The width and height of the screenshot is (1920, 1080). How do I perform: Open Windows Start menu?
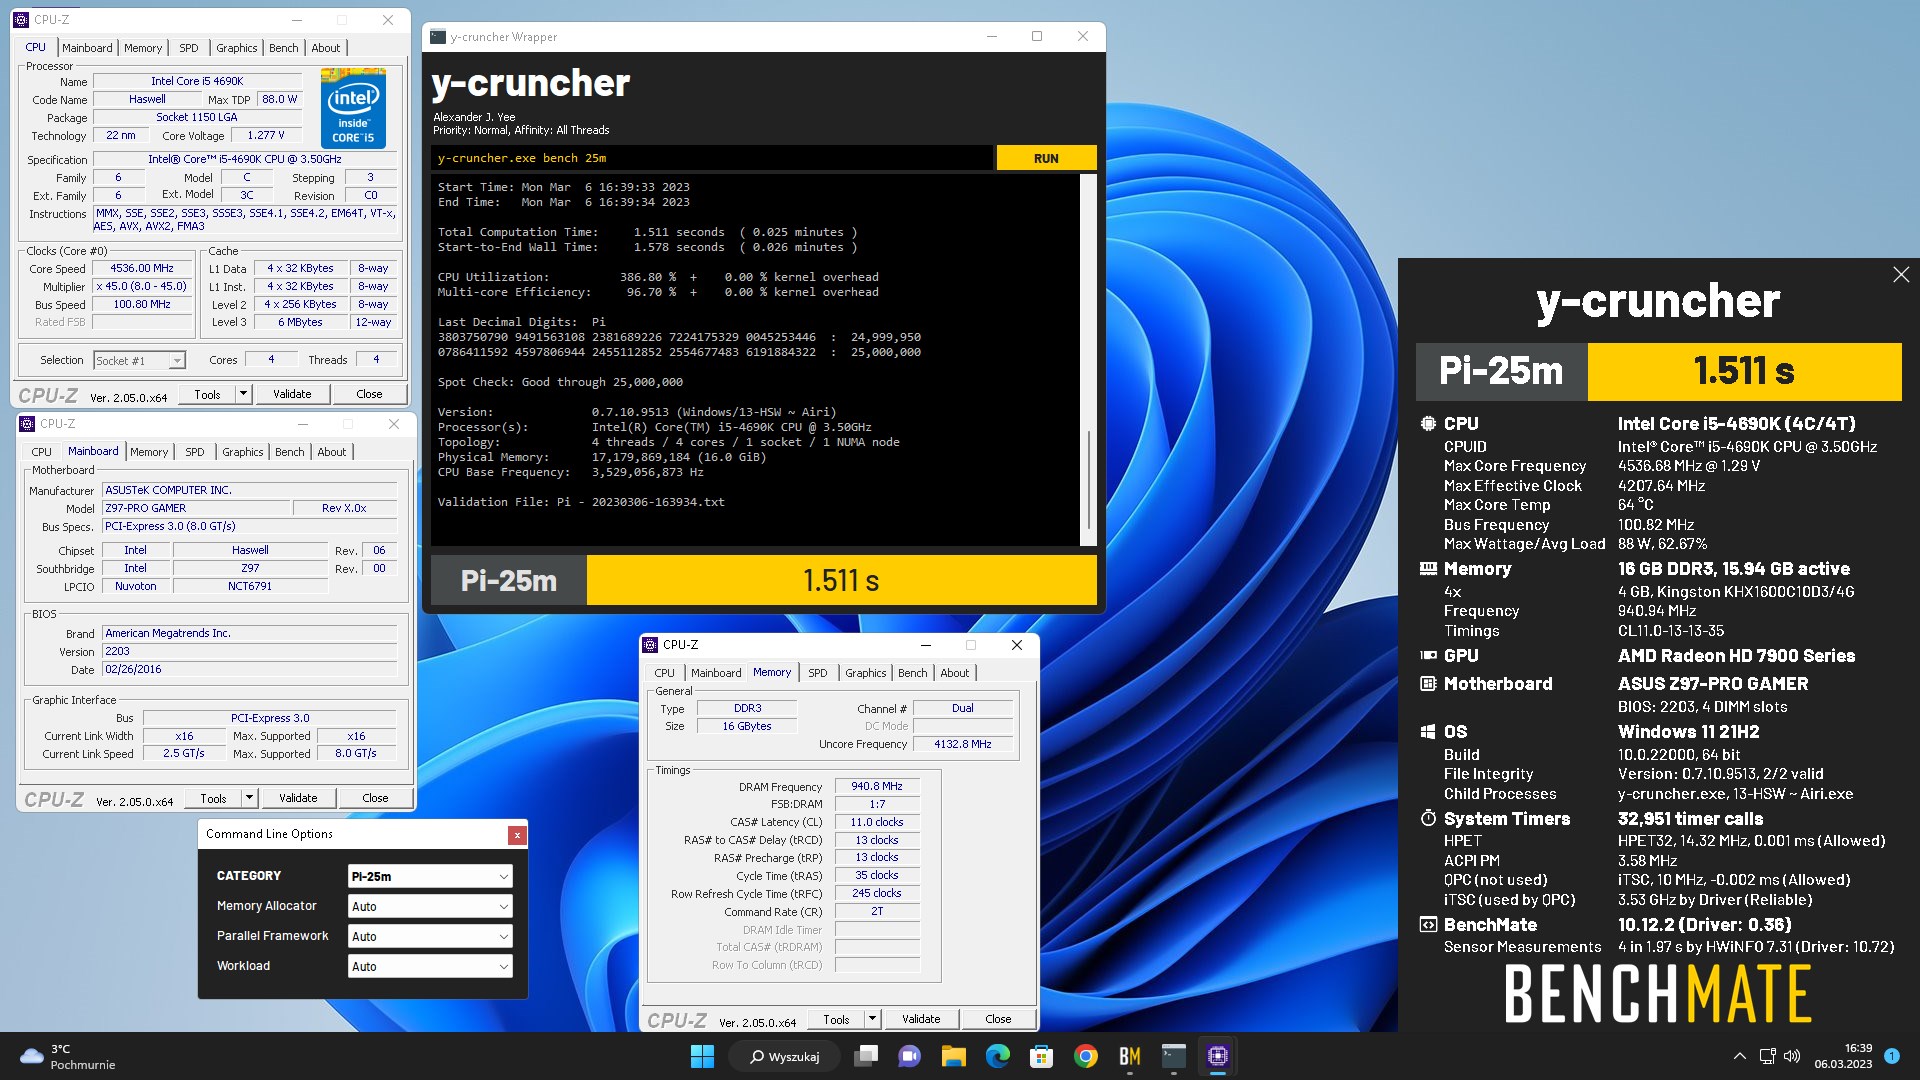pyautogui.click(x=702, y=1056)
